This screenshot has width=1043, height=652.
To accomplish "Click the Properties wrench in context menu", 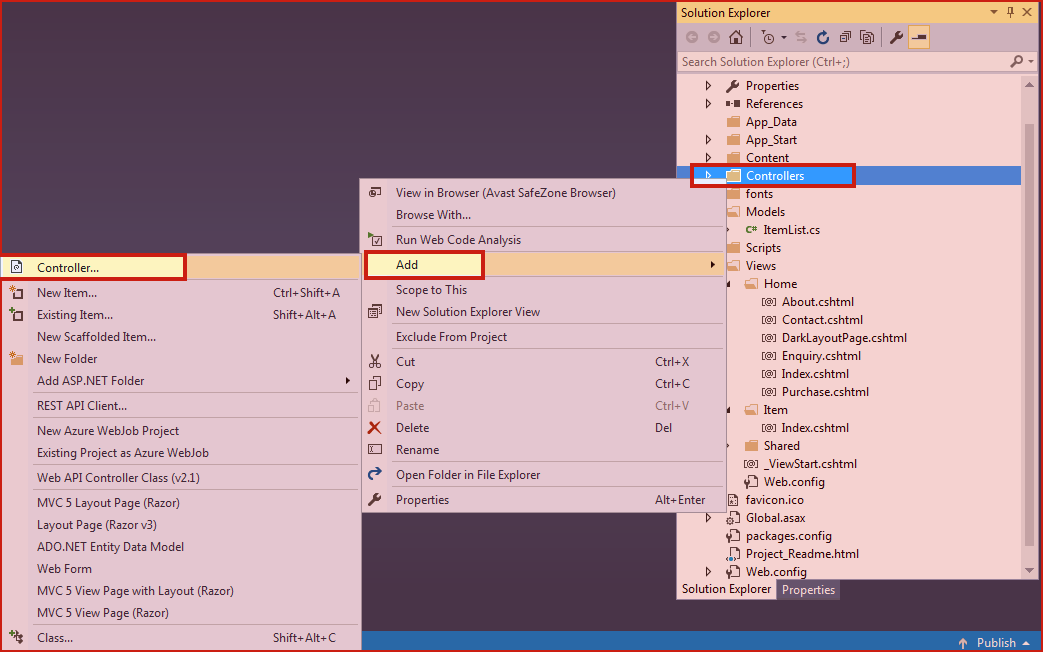I will (375, 499).
